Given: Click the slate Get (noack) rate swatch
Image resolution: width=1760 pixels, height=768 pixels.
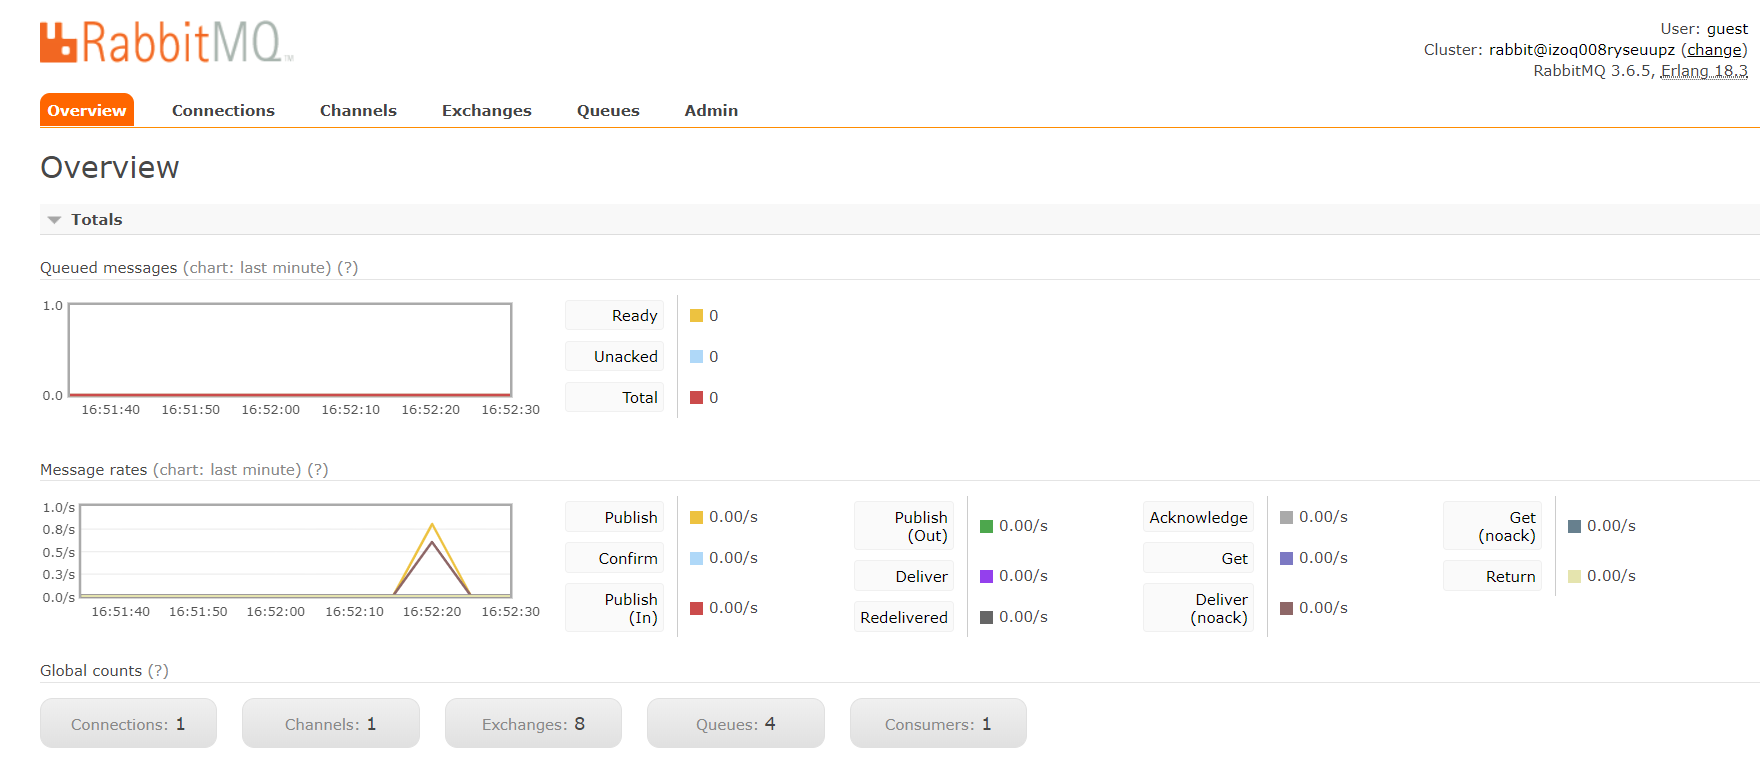Looking at the screenshot, I should pyautogui.click(x=1574, y=526).
